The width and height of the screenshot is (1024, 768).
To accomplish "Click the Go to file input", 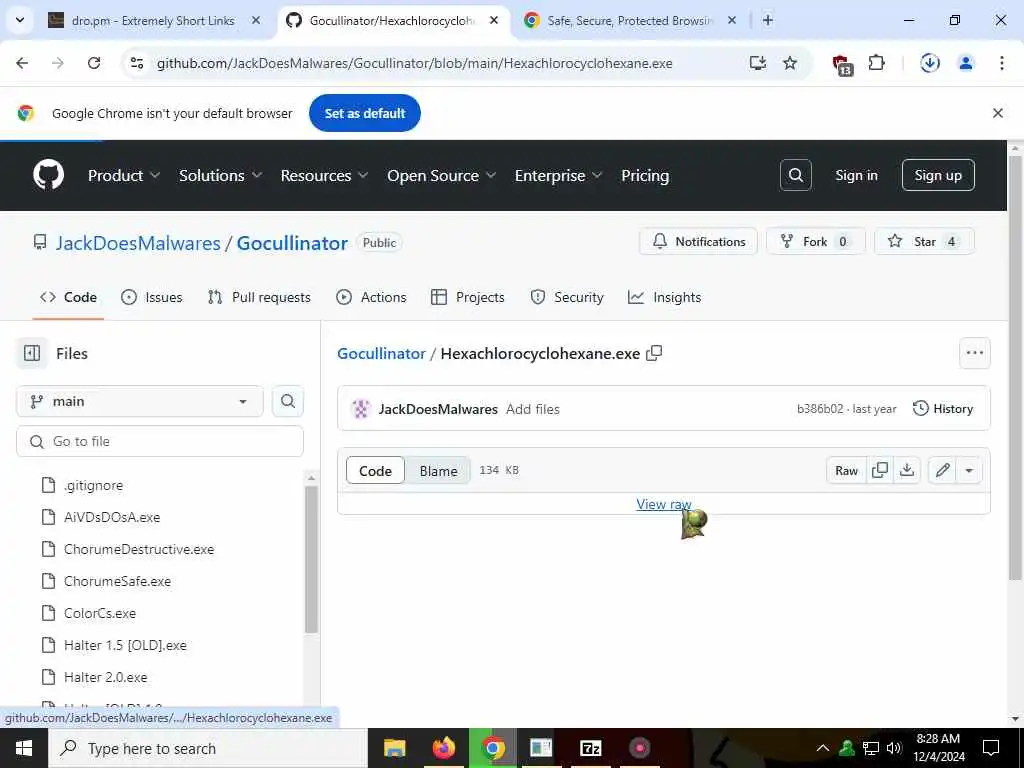I will 160,441.
